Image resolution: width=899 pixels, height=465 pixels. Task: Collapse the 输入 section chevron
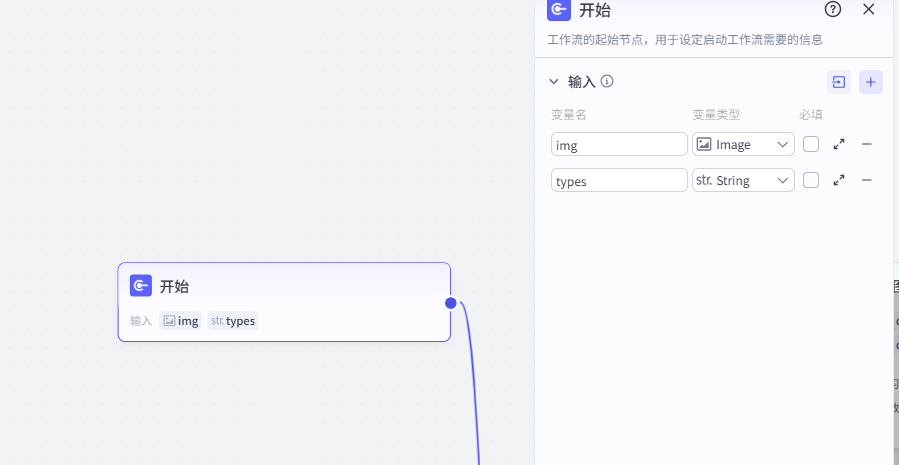click(x=554, y=81)
